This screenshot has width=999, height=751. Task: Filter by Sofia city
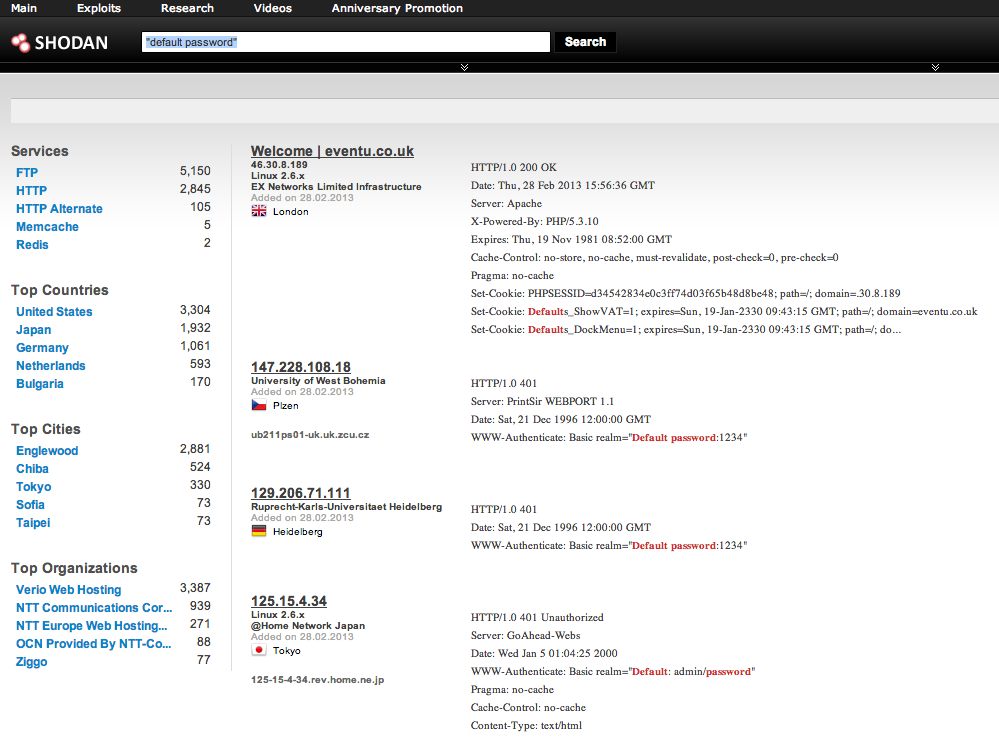[x=30, y=504]
